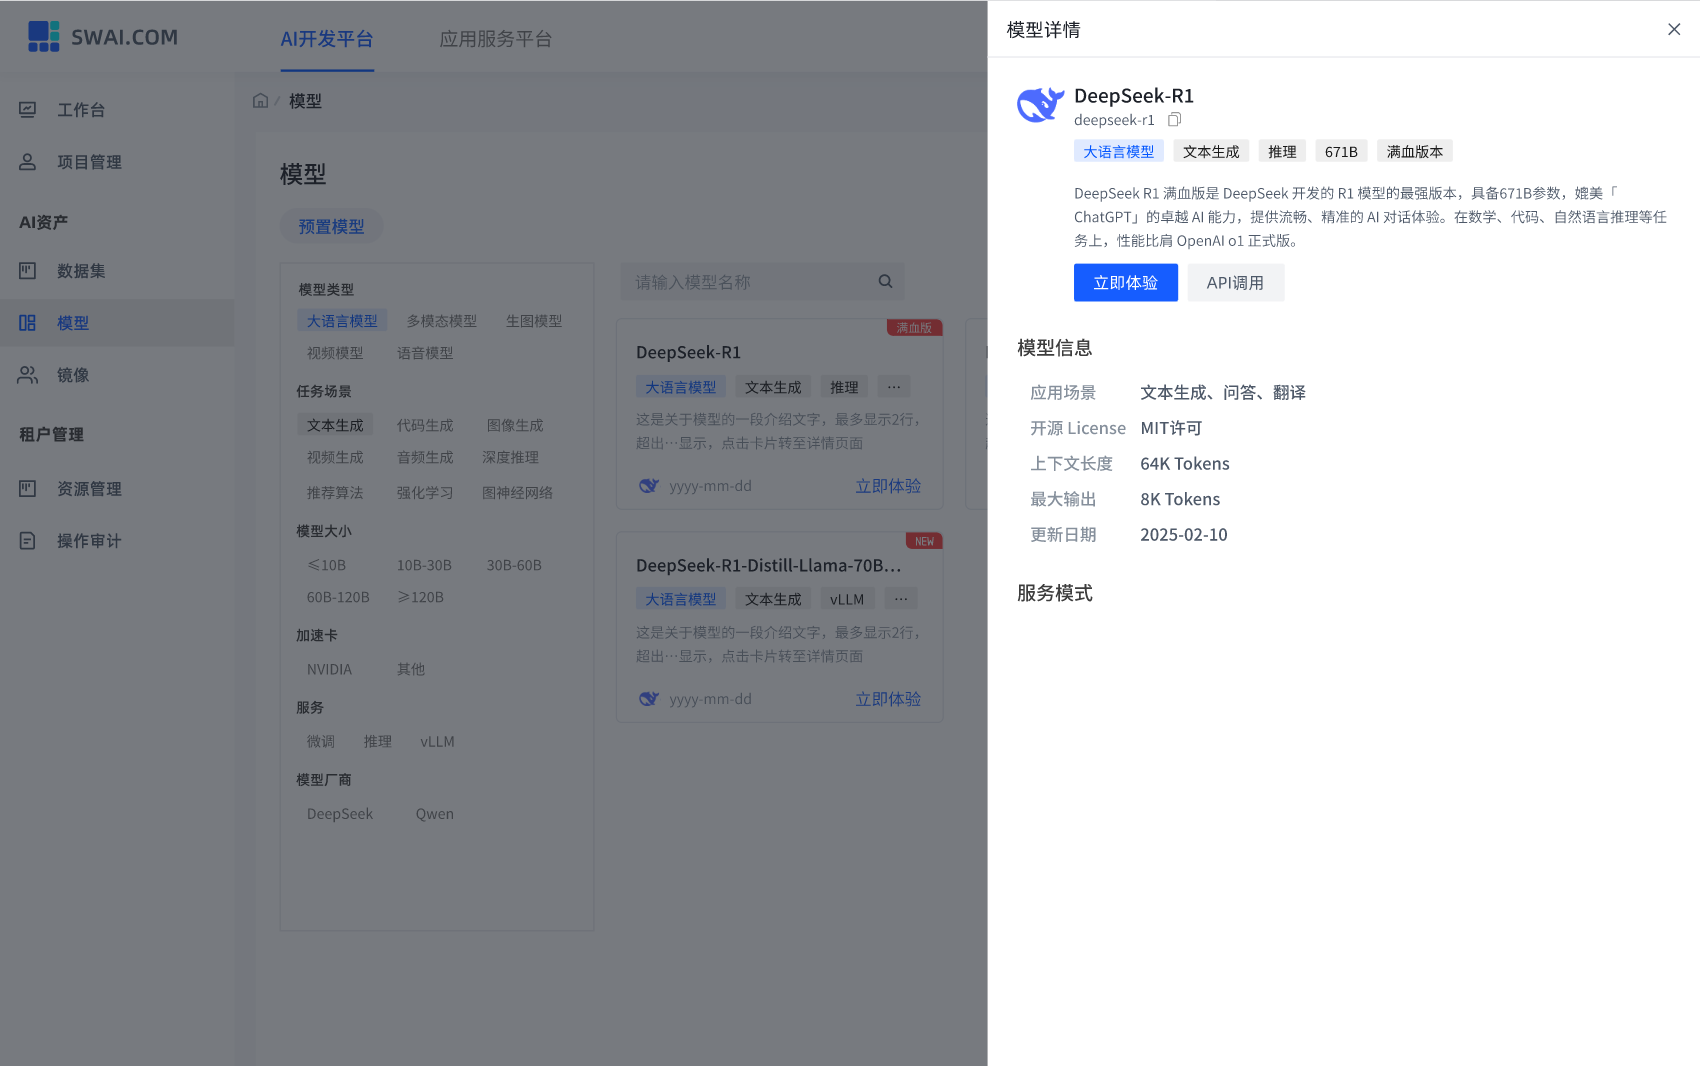Image resolution: width=1700 pixels, height=1066 pixels.
Task: Click the API调用 button
Action: pos(1236,283)
